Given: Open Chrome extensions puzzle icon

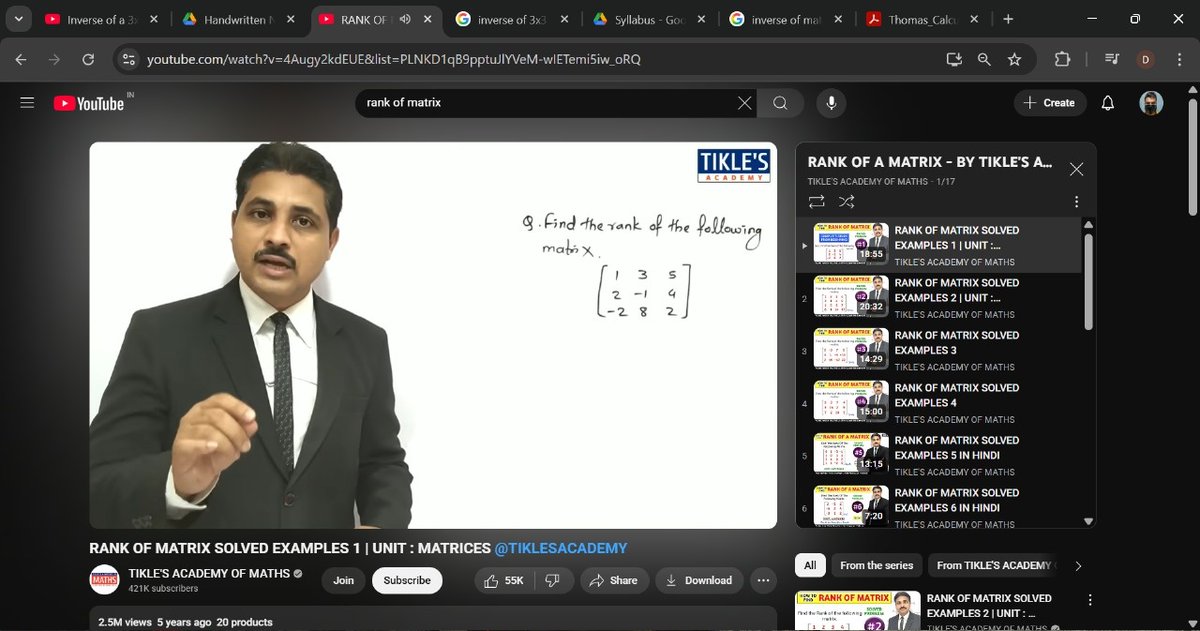Looking at the screenshot, I should tap(1062, 60).
